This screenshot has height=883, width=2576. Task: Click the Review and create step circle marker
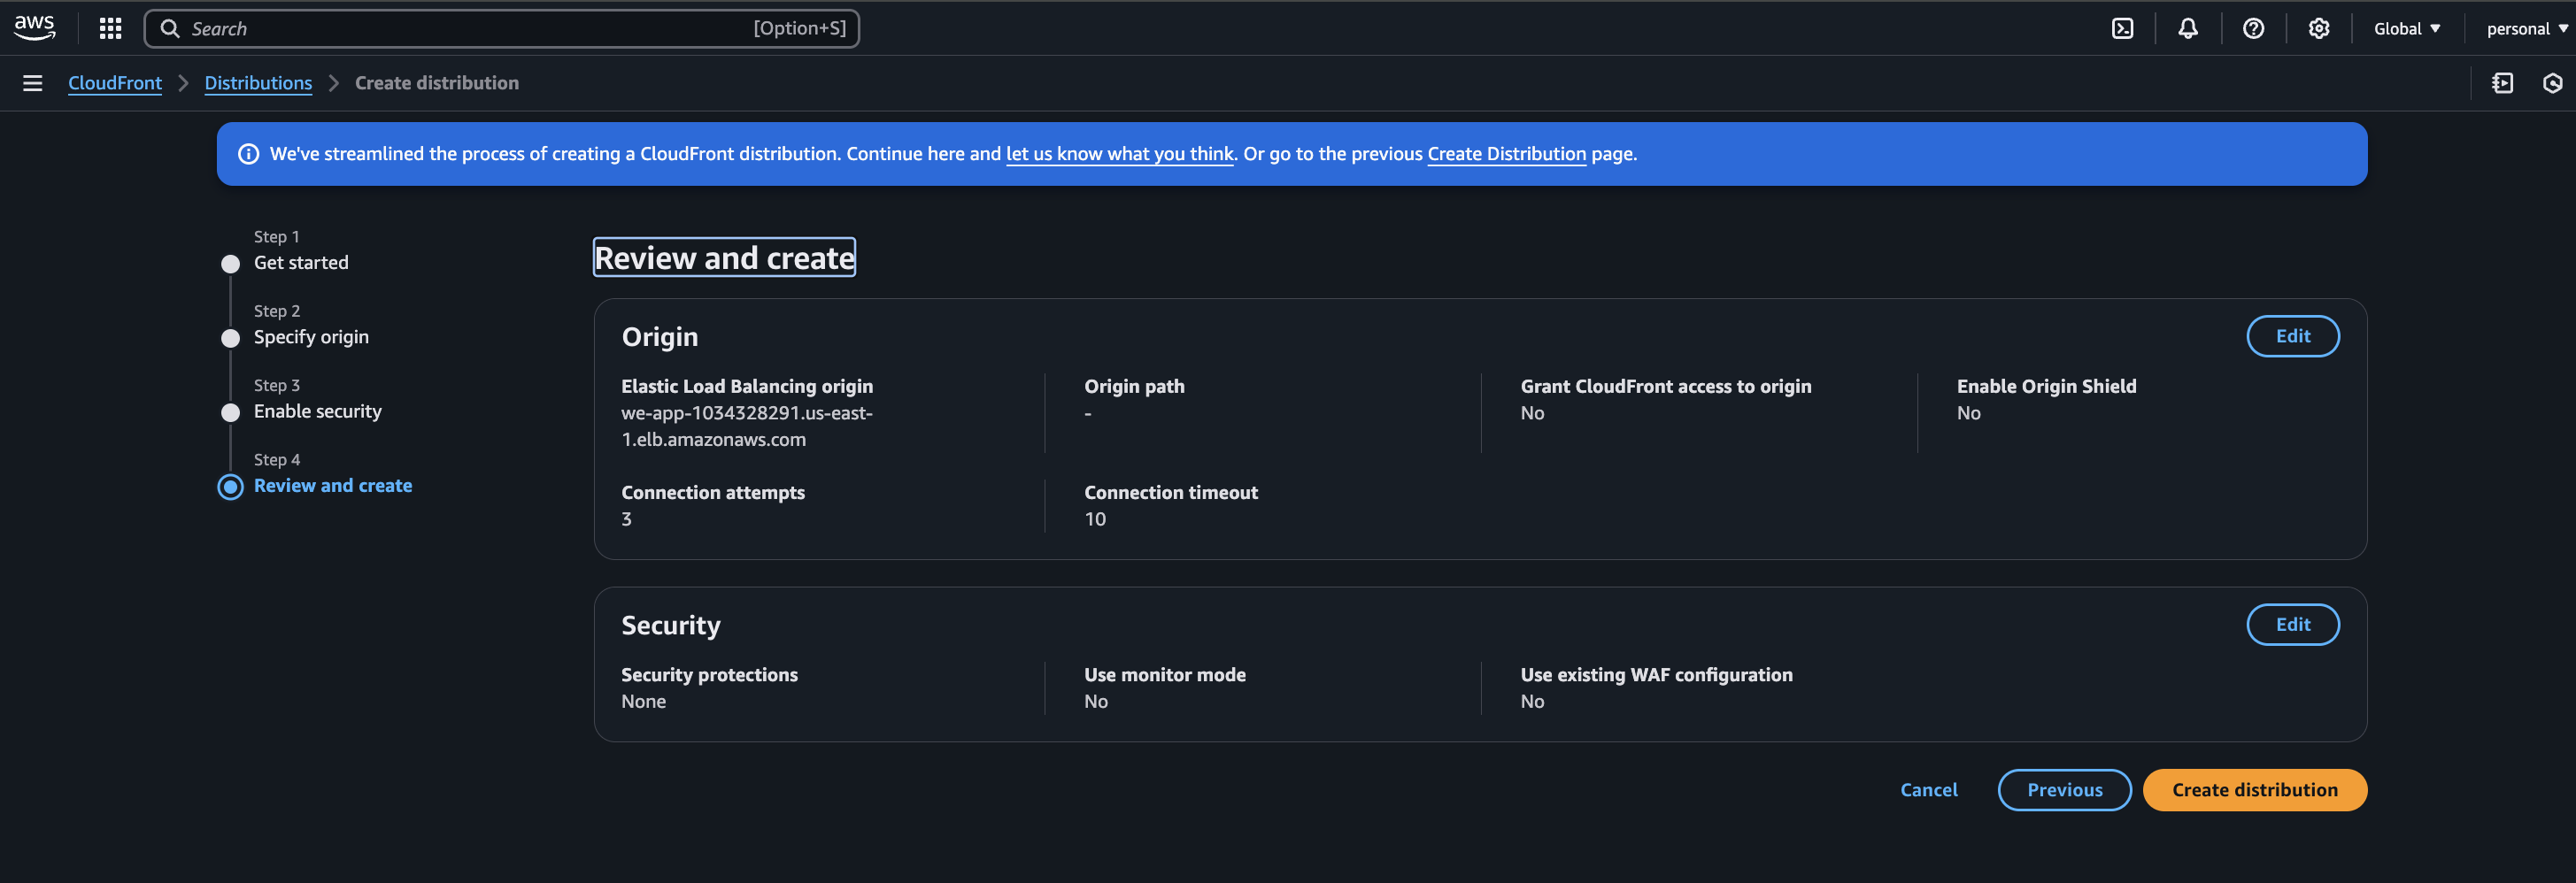click(x=231, y=487)
